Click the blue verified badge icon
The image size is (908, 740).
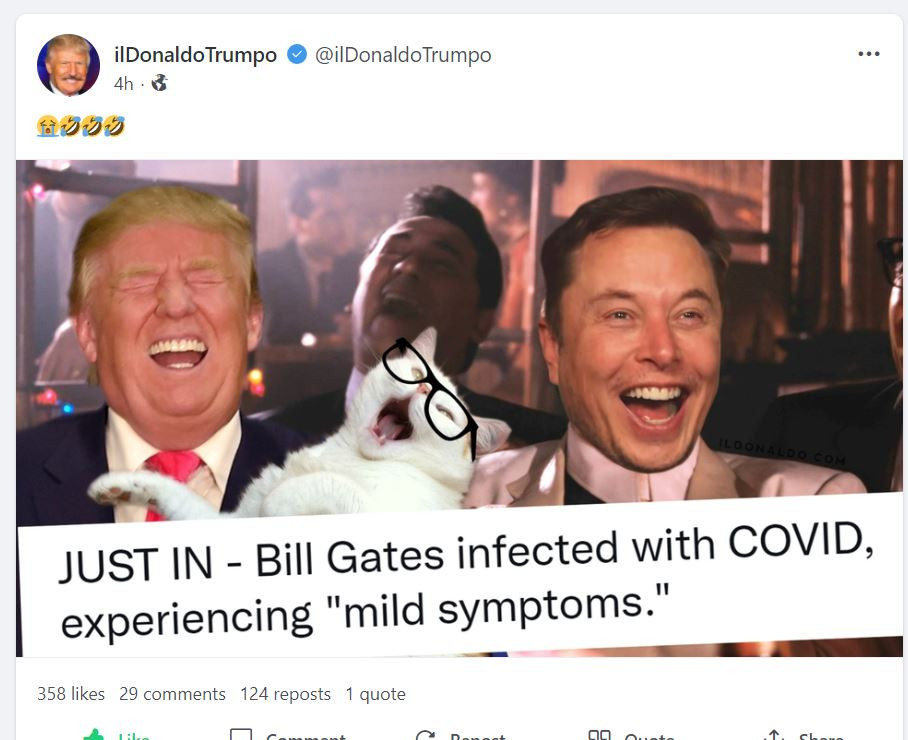(x=297, y=54)
